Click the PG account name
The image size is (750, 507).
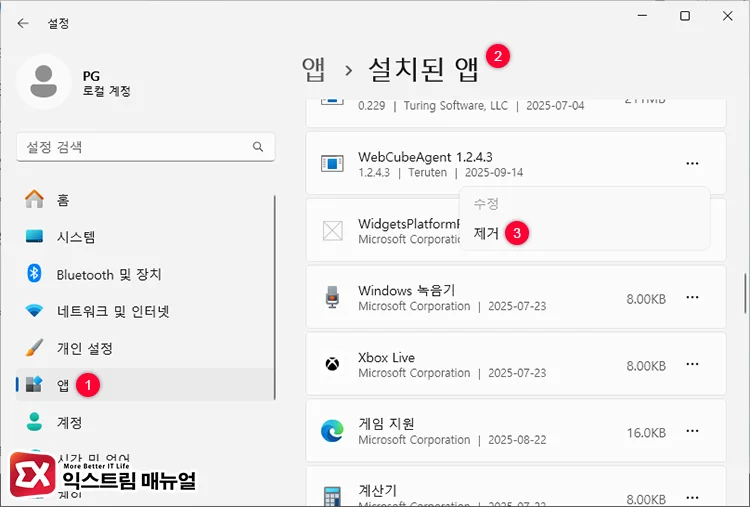click(x=91, y=76)
